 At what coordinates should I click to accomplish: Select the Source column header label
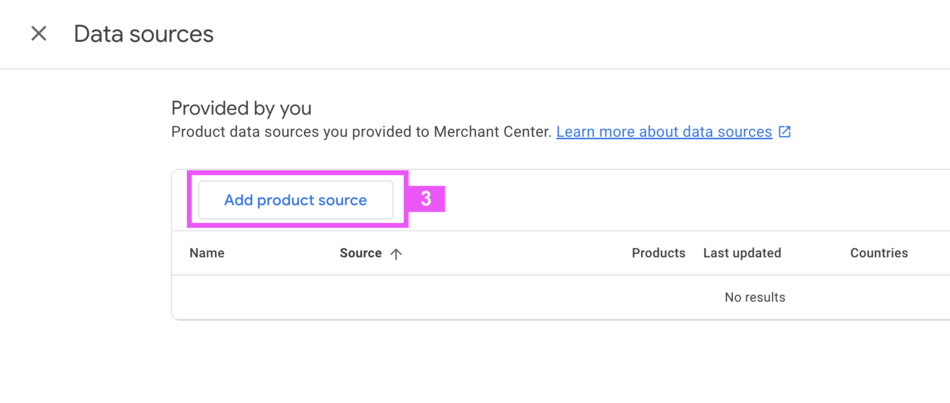[x=360, y=253]
